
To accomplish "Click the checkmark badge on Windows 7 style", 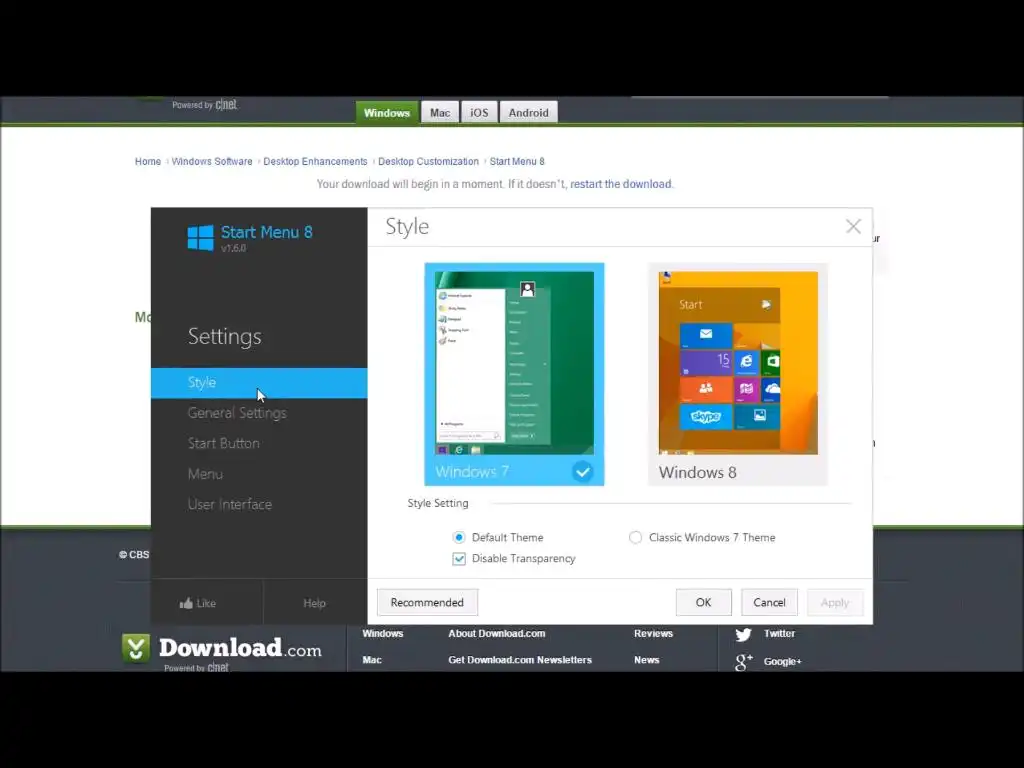I will click(583, 471).
